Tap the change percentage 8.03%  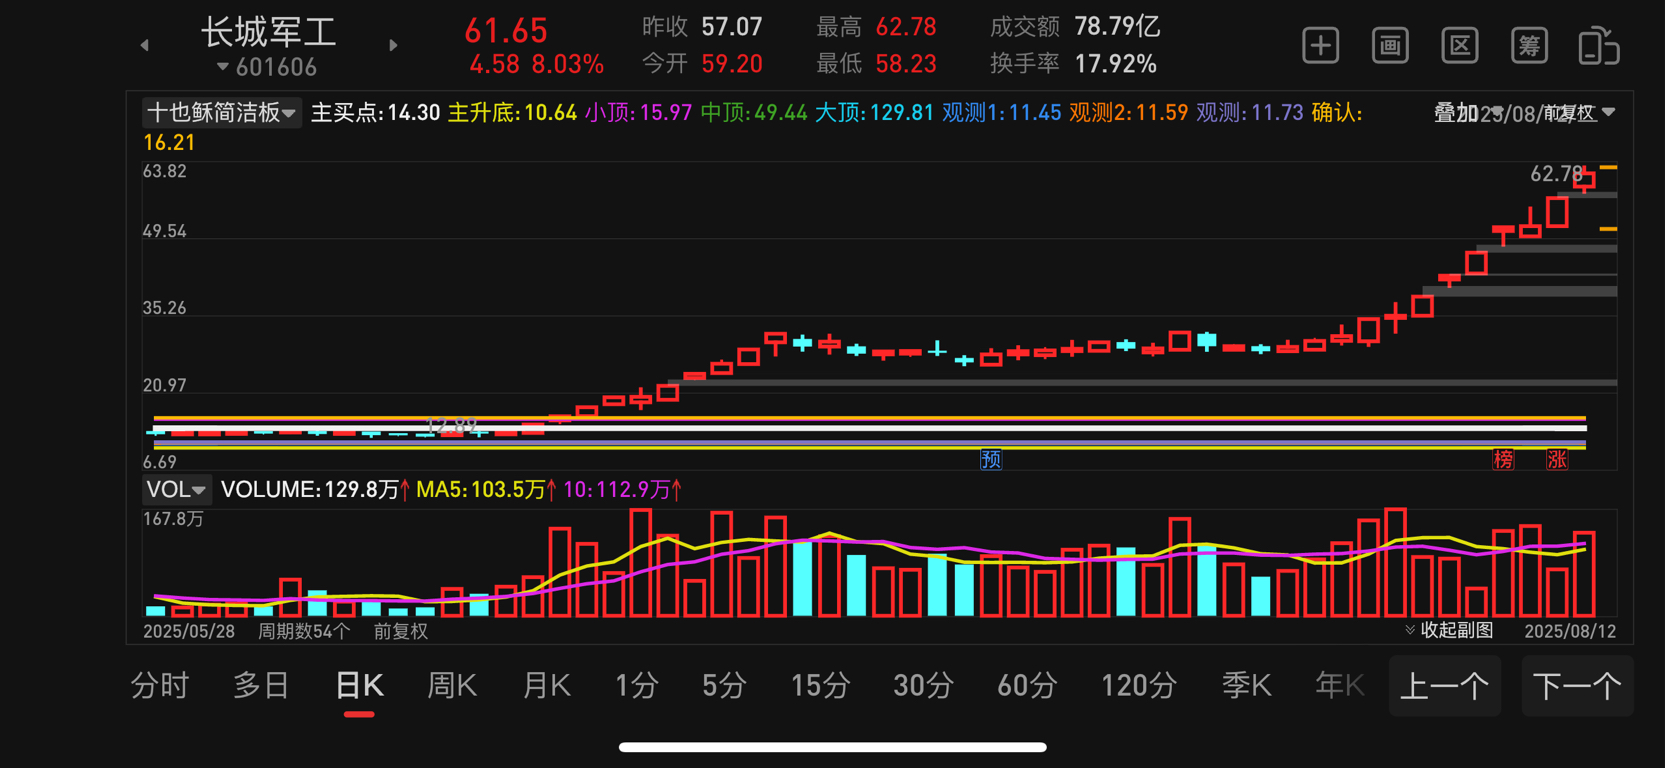[568, 65]
